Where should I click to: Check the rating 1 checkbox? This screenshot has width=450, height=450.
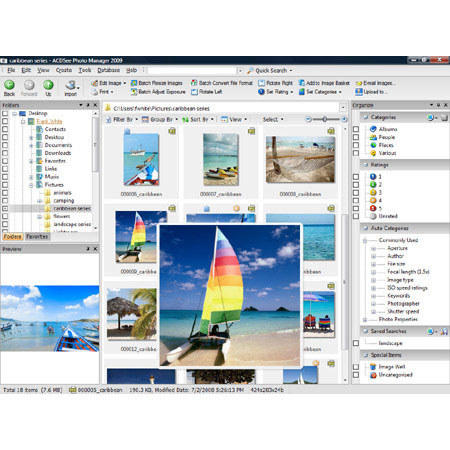coord(356,177)
